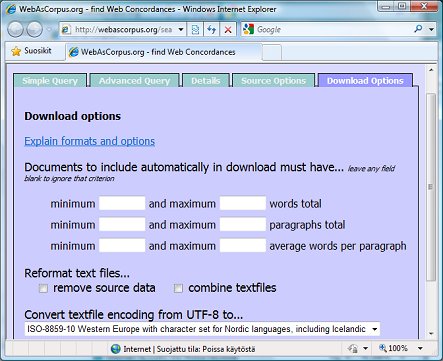Click the page favicon in the tab
Viewport: 443px width, 361px height.
pos(74,52)
